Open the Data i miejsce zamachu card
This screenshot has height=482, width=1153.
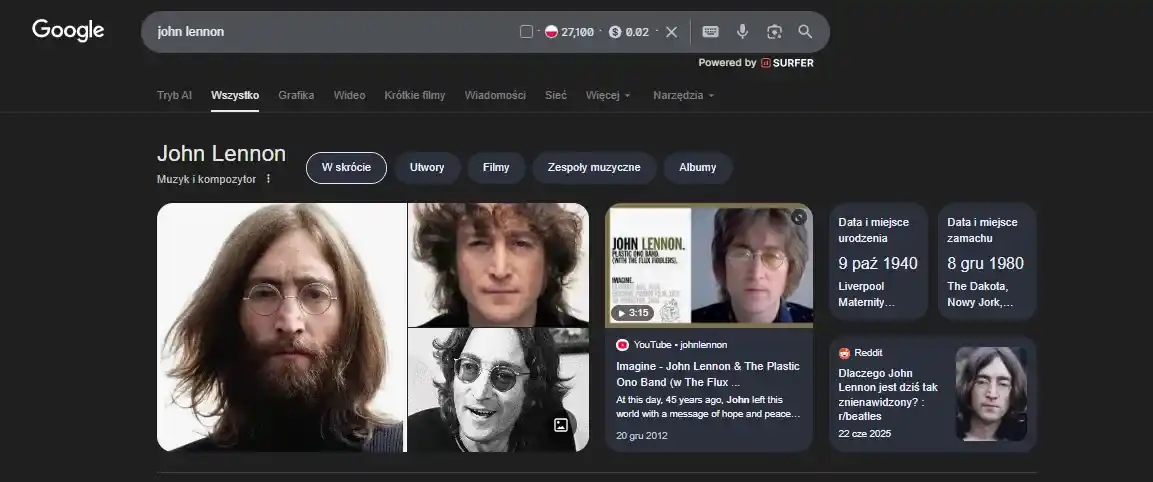click(x=988, y=261)
